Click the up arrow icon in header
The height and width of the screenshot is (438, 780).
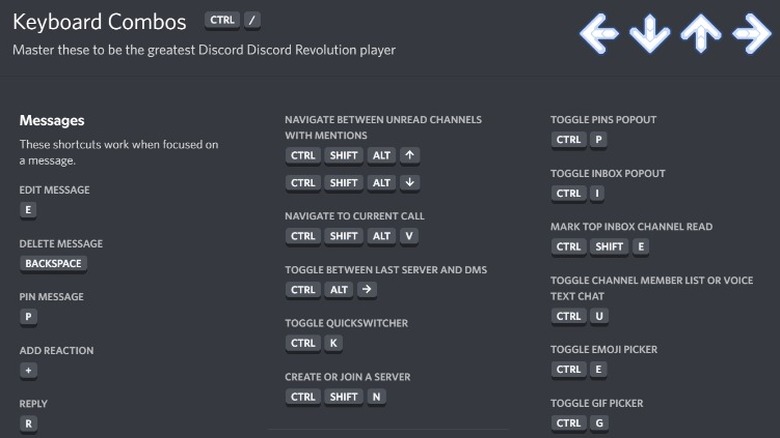(x=700, y=35)
